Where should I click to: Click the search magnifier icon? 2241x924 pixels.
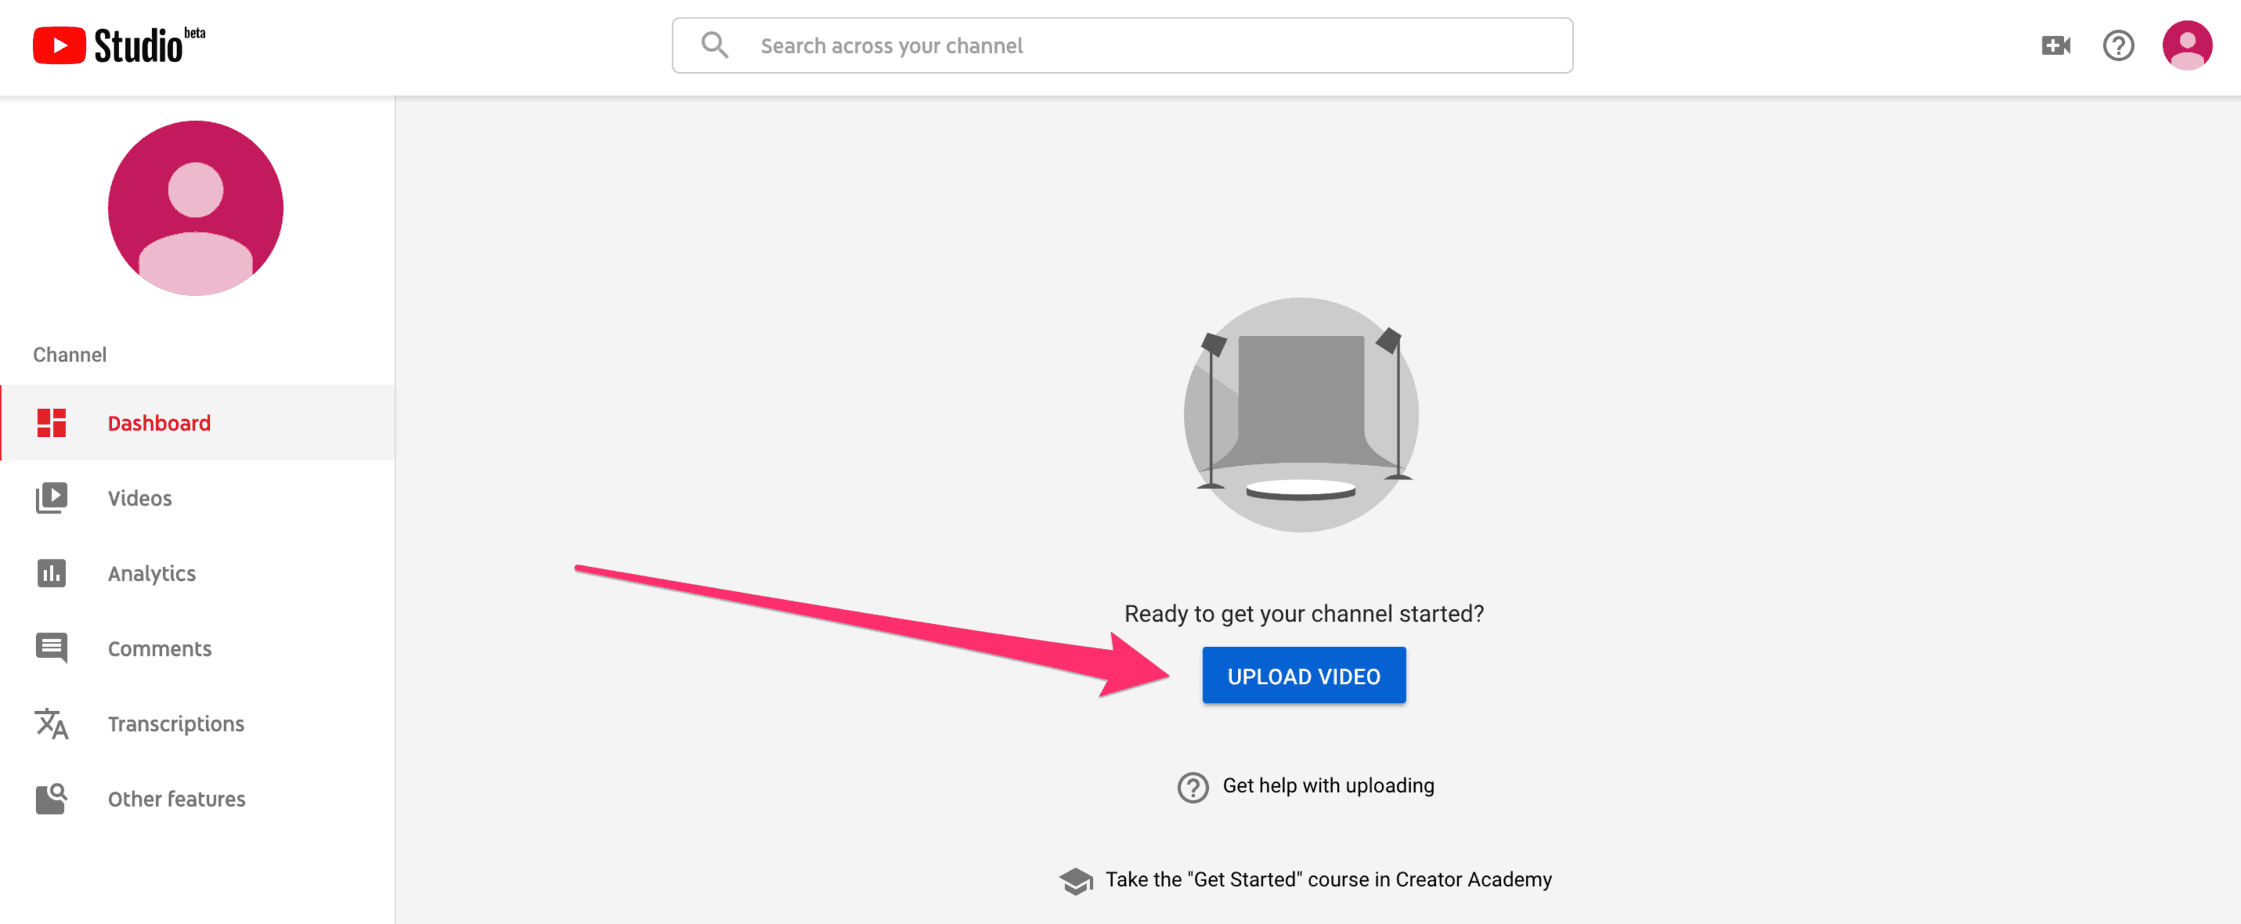pos(713,44)
